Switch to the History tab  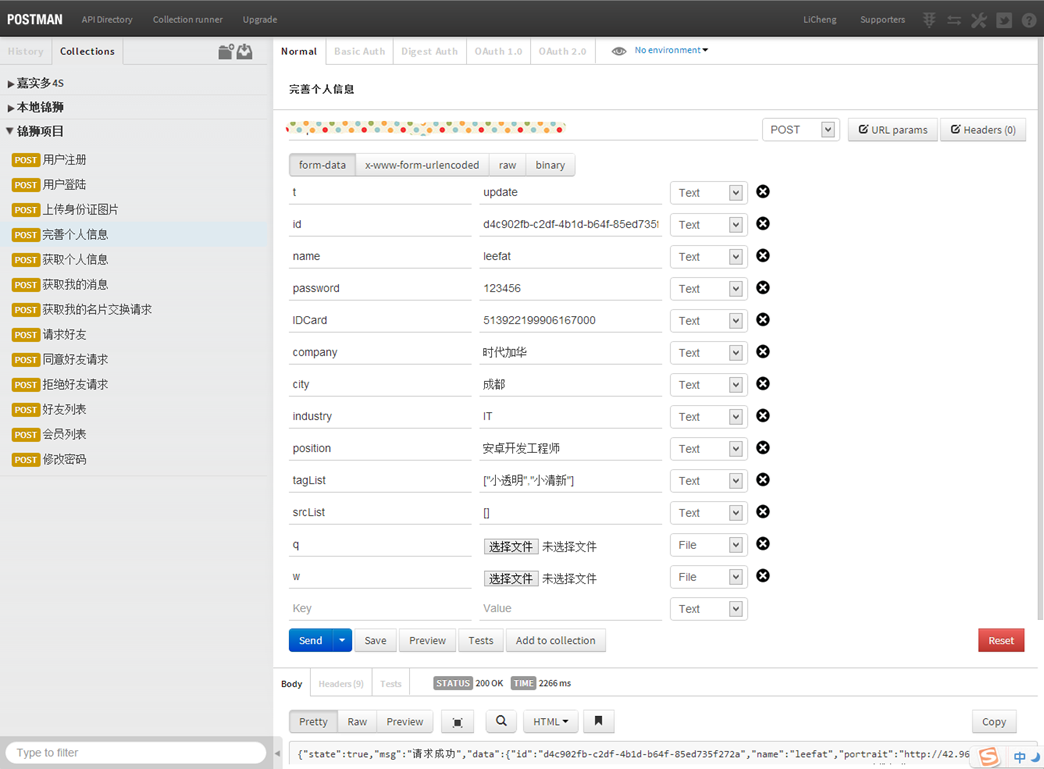(25, 52)
